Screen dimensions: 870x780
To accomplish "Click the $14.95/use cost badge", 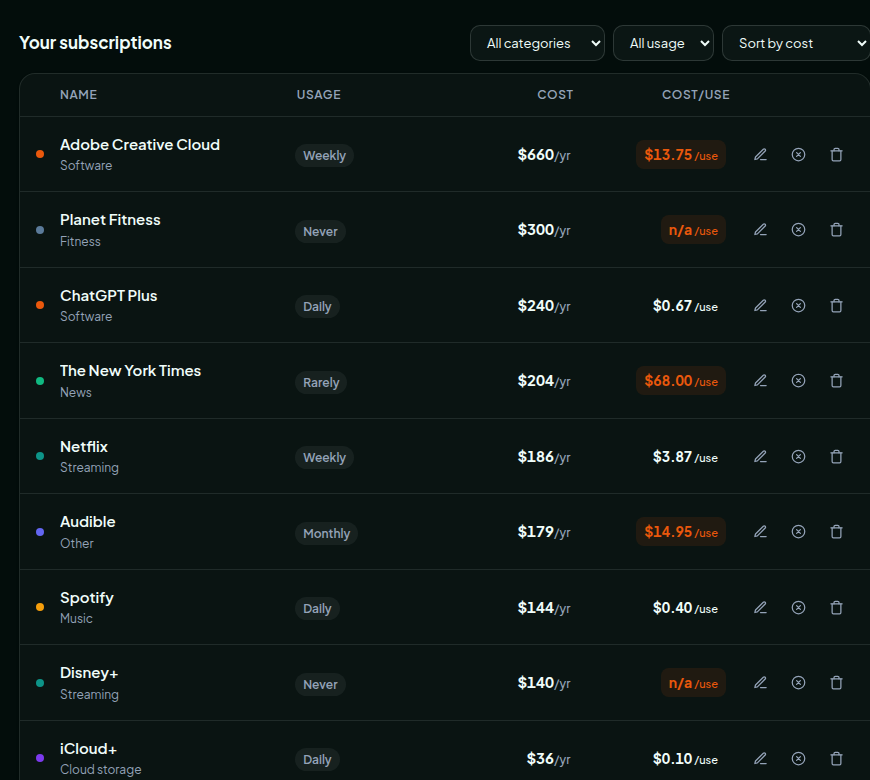I will point(681,532).
